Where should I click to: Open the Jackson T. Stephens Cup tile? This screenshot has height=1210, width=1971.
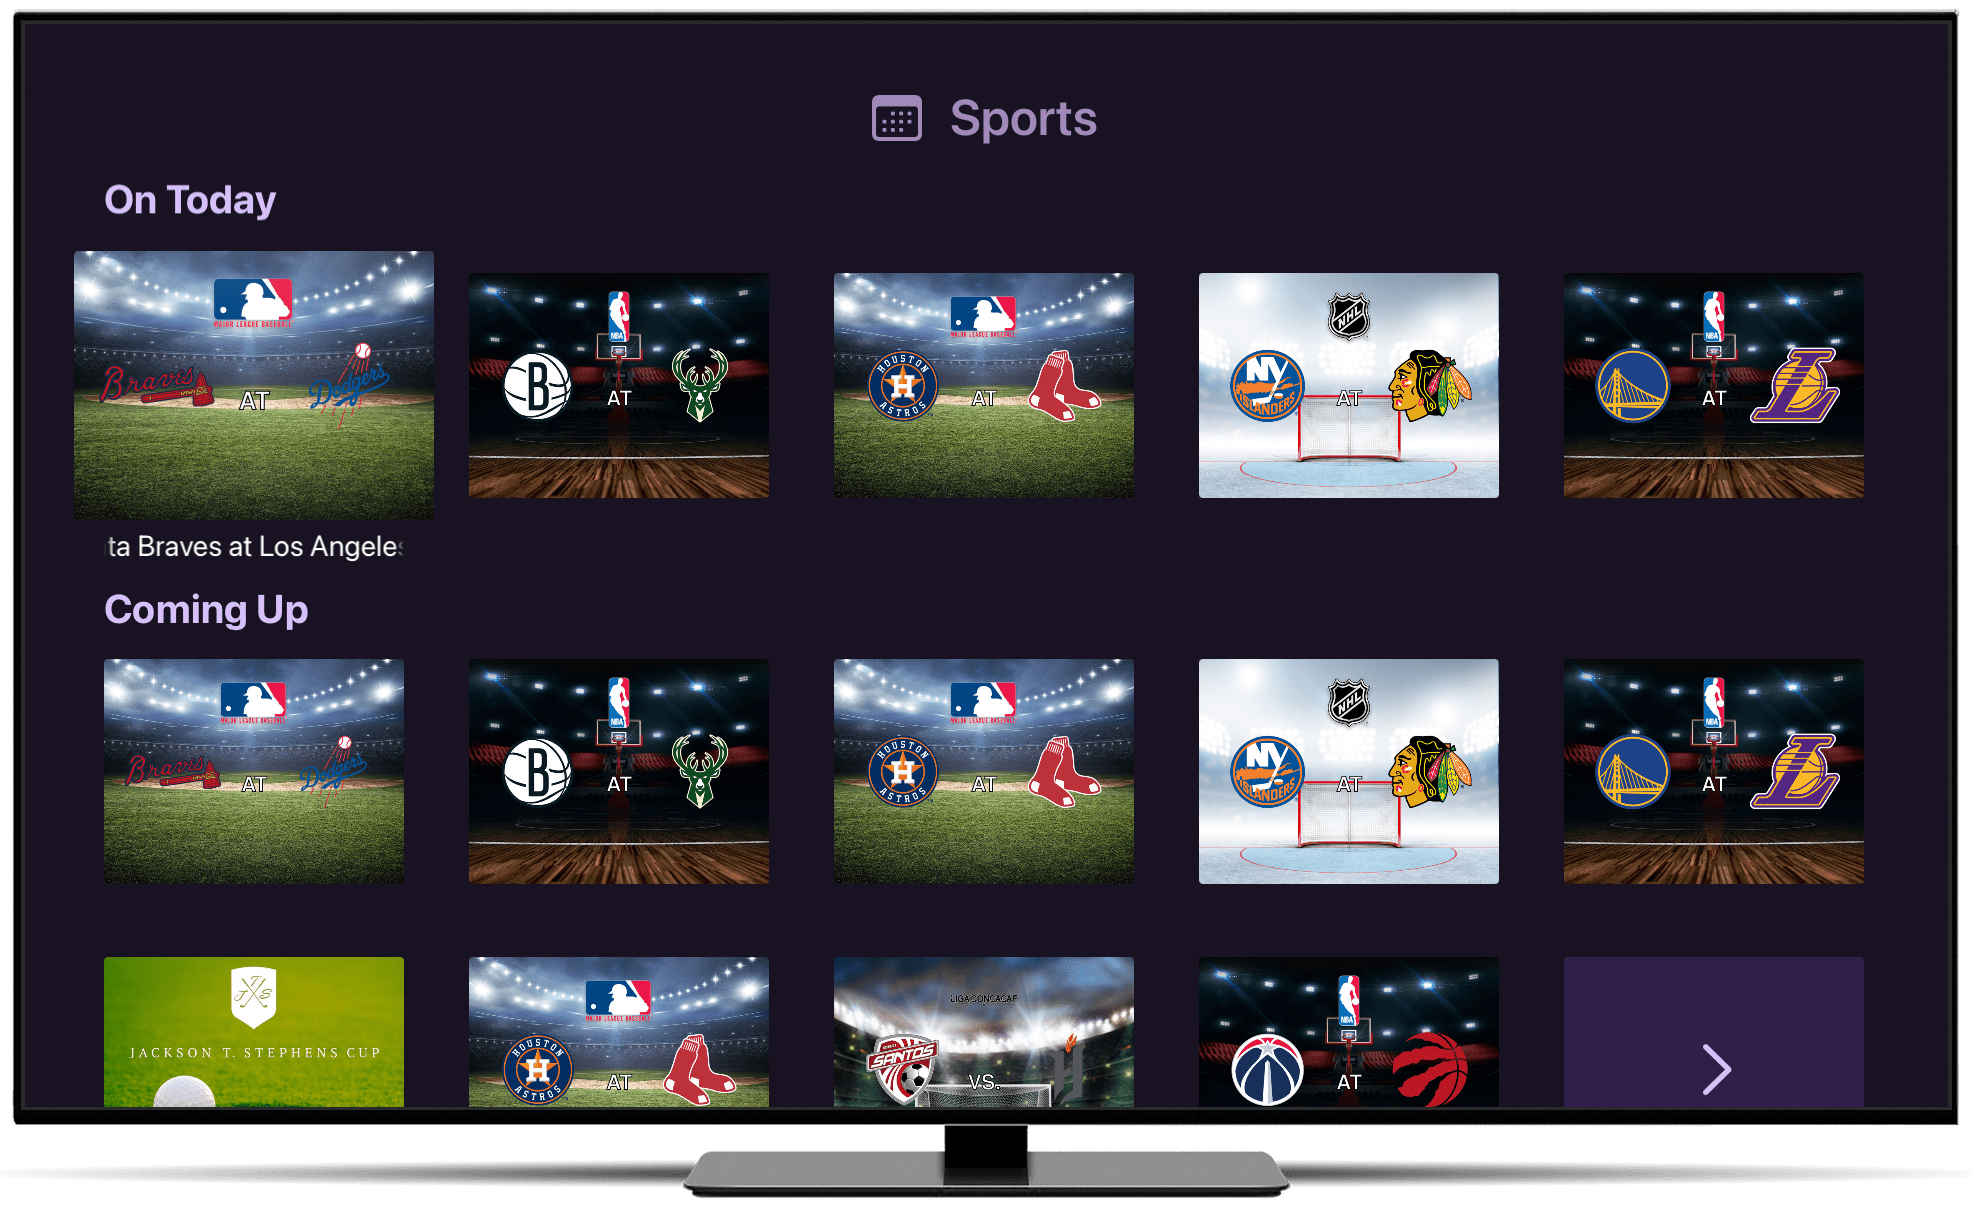click(x=254, y=1032)
